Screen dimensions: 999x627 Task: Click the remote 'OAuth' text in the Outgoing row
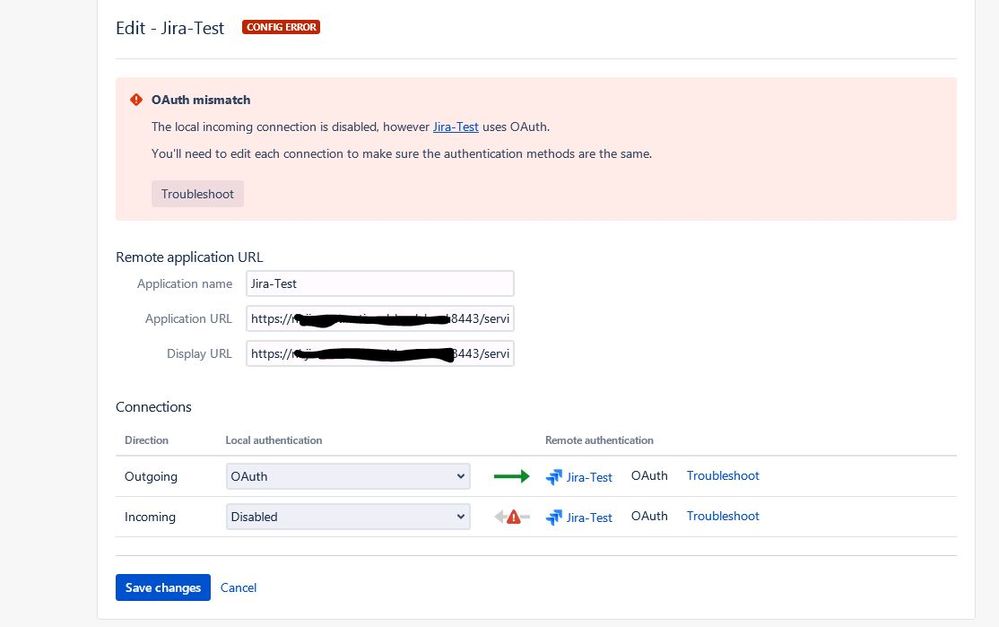point(649,476)
